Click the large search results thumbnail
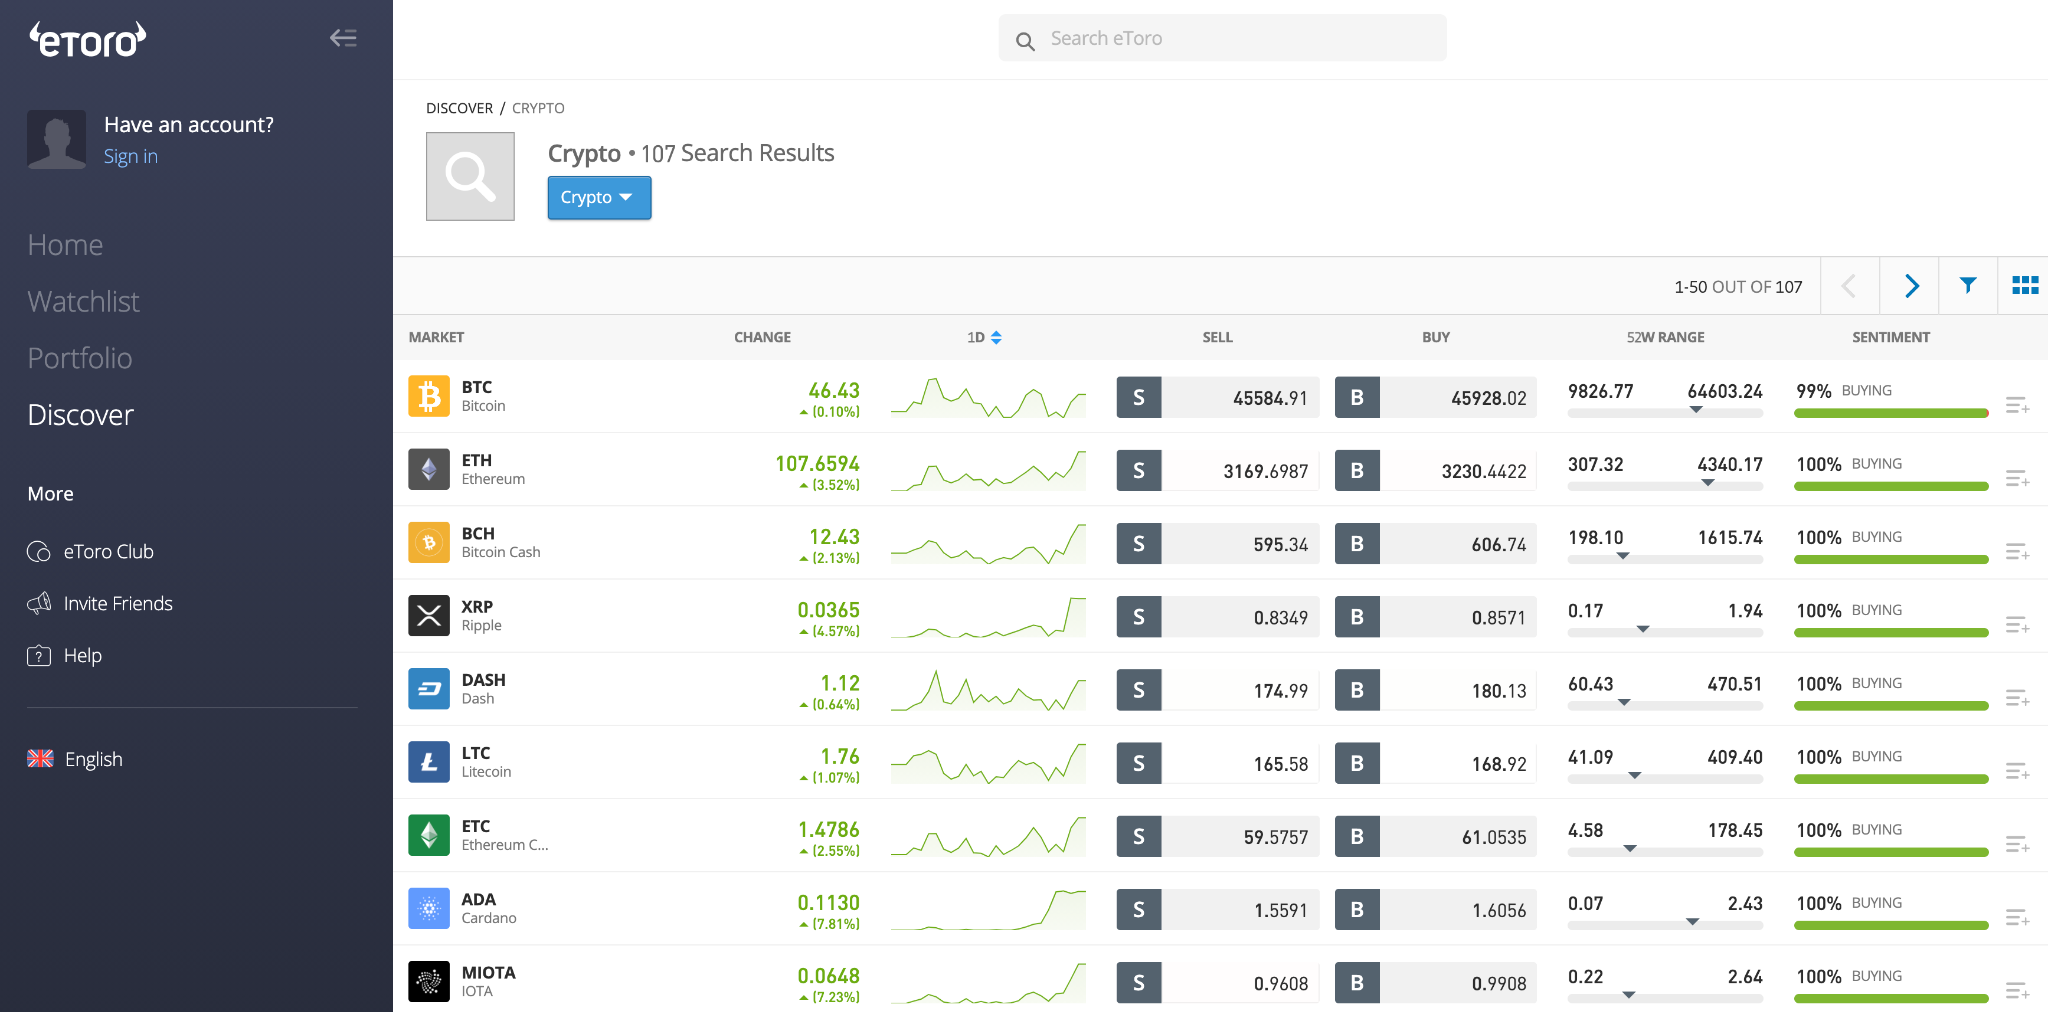Screen dimensions: 2048x1012 [470, 176]
